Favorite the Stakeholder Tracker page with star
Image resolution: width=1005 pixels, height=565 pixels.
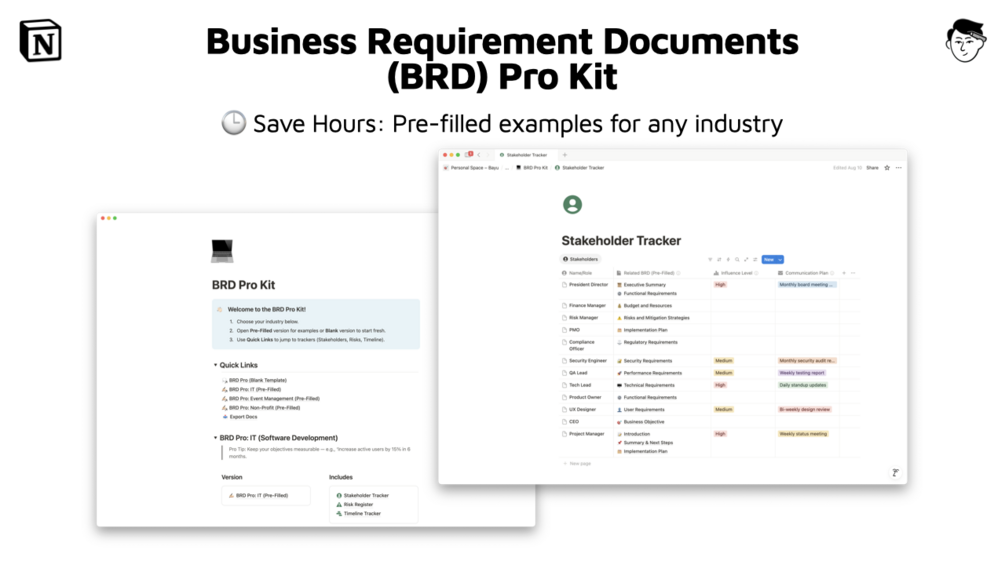887,168
